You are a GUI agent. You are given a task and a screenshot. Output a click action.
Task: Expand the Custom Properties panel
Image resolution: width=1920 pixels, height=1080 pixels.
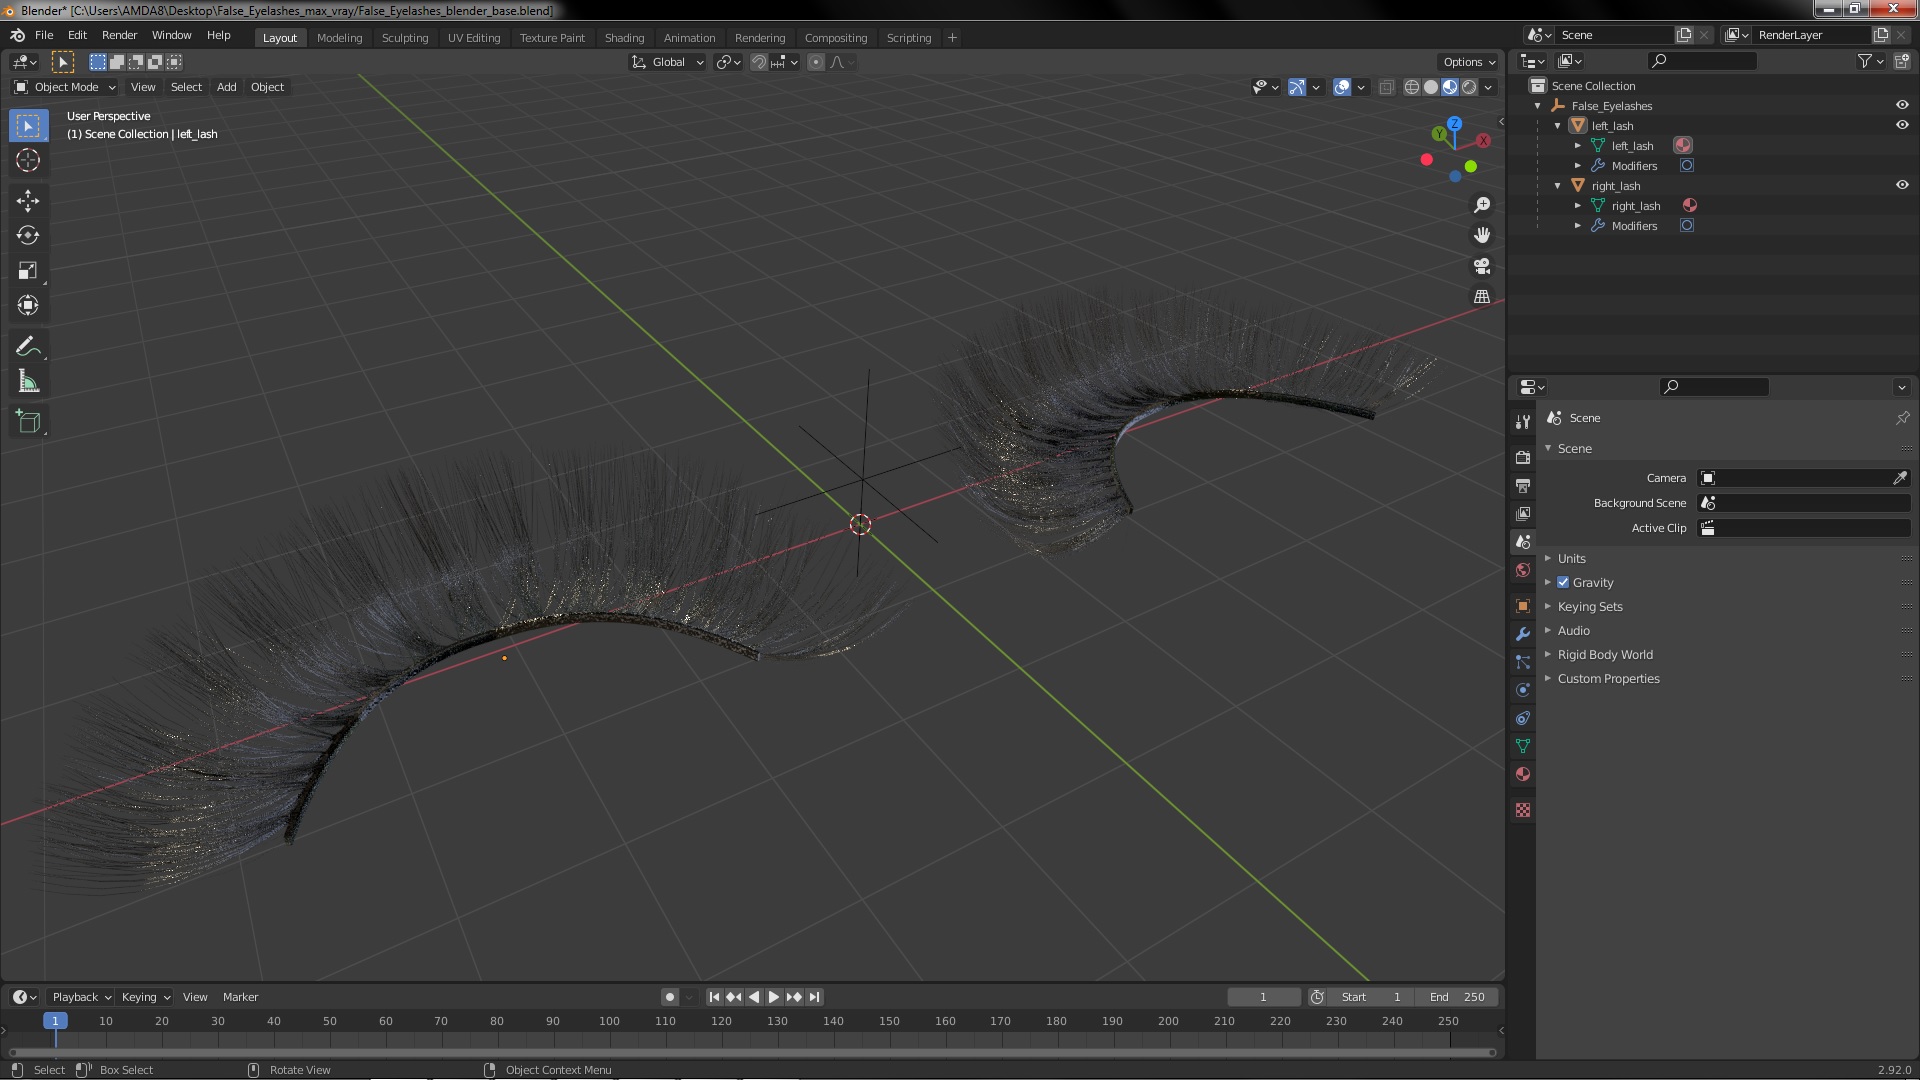[x=1608, y=679]
